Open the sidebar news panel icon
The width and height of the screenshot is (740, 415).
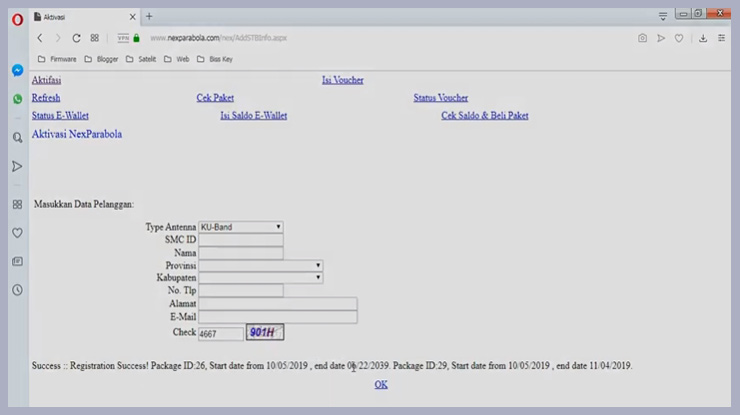coord(17,261)
